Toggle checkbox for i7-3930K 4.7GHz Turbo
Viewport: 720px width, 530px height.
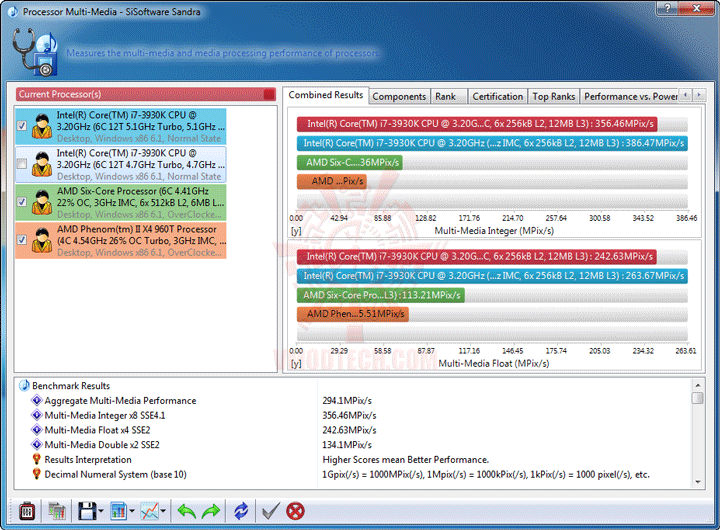point(22,164)
